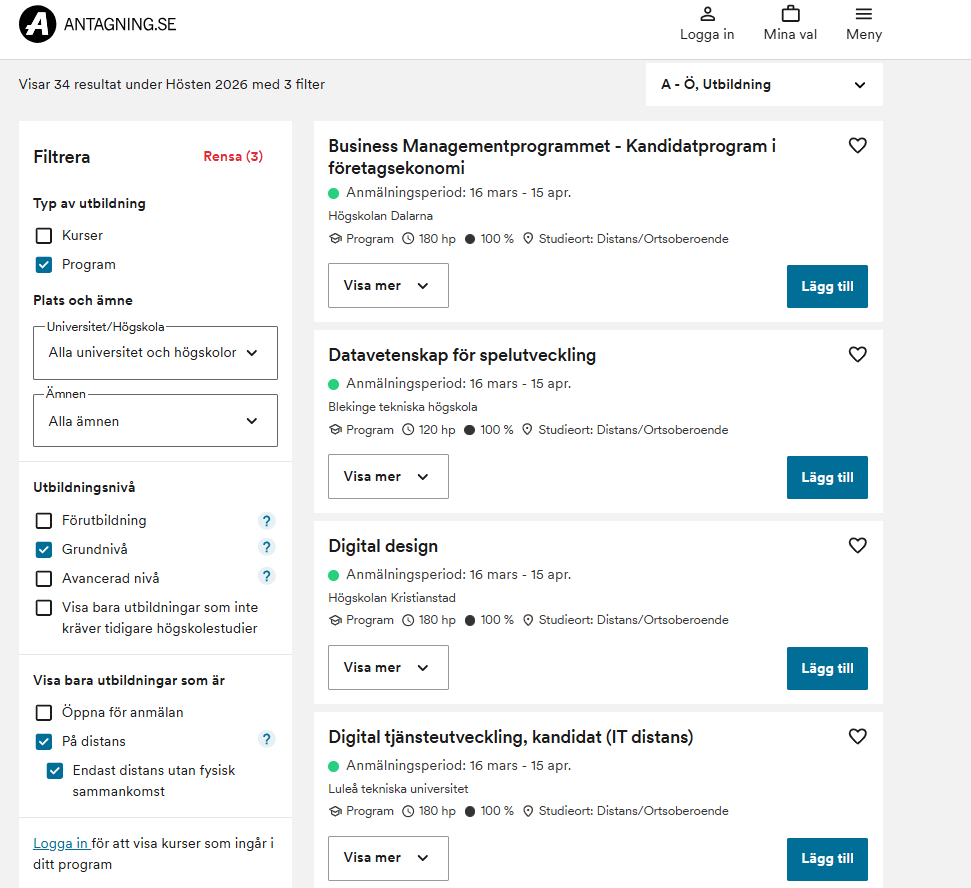Show help icon next to Grundnivå

coord(266,548)
